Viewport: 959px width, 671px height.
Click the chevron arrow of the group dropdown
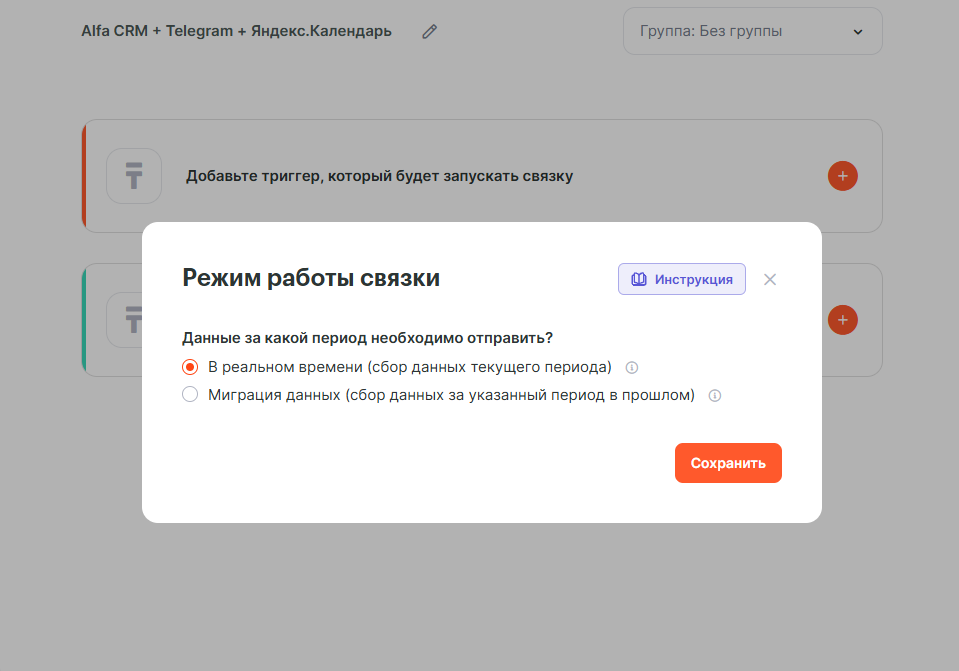[858, 32]
